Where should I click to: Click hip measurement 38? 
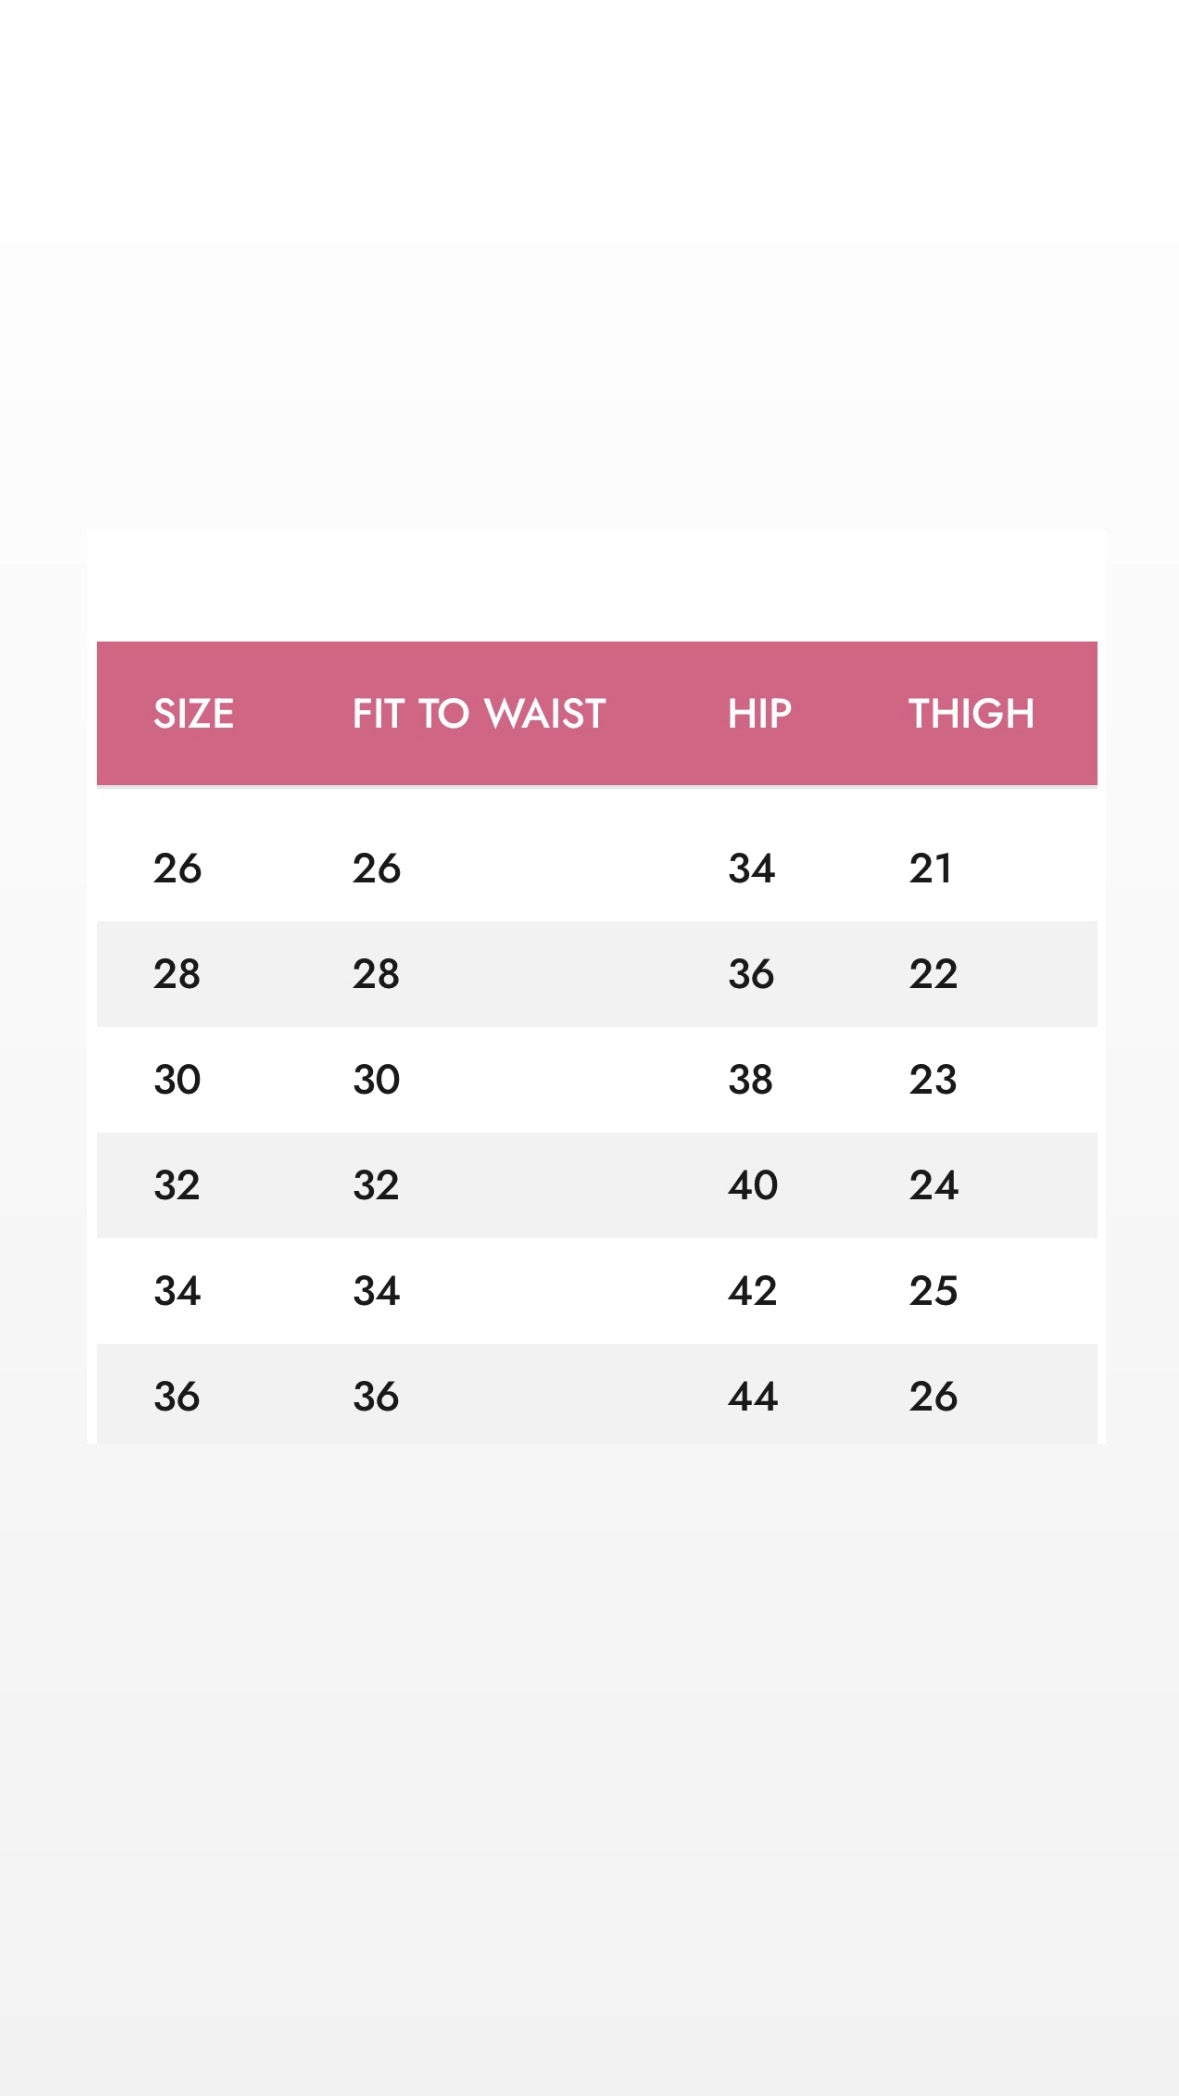(x=751, y=1080)
